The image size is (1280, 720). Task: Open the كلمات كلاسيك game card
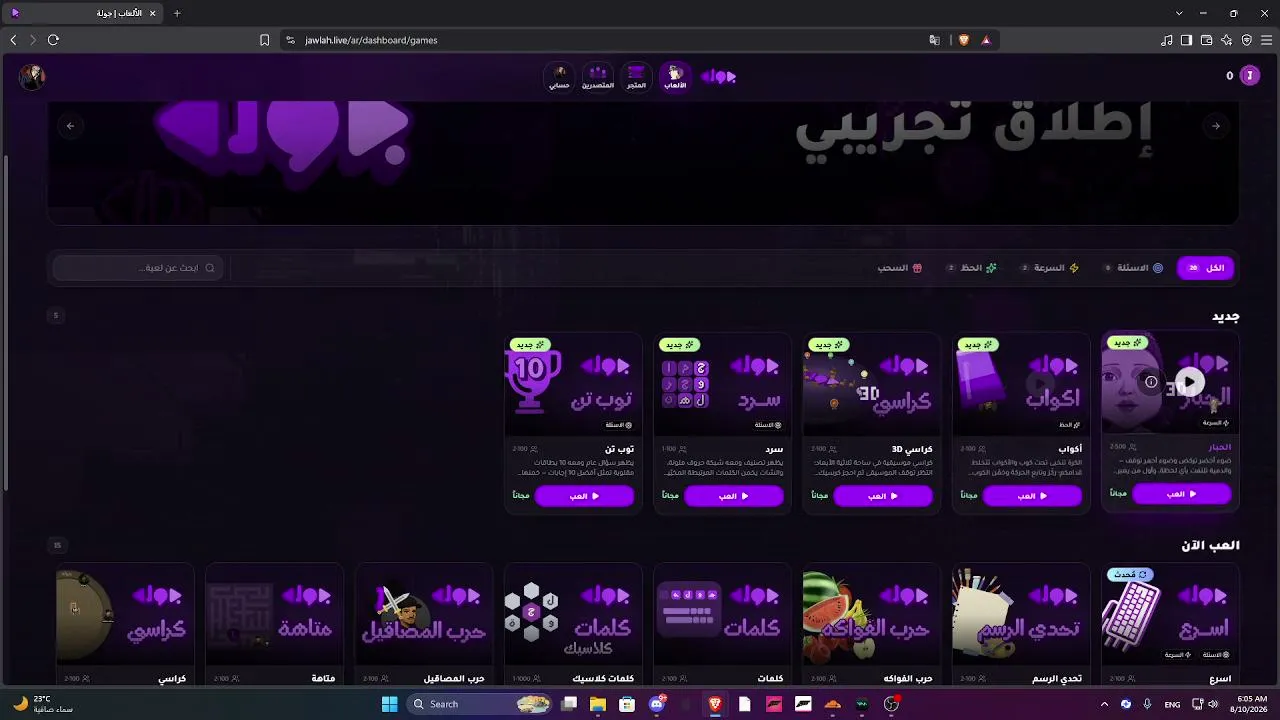click(573, 625)
